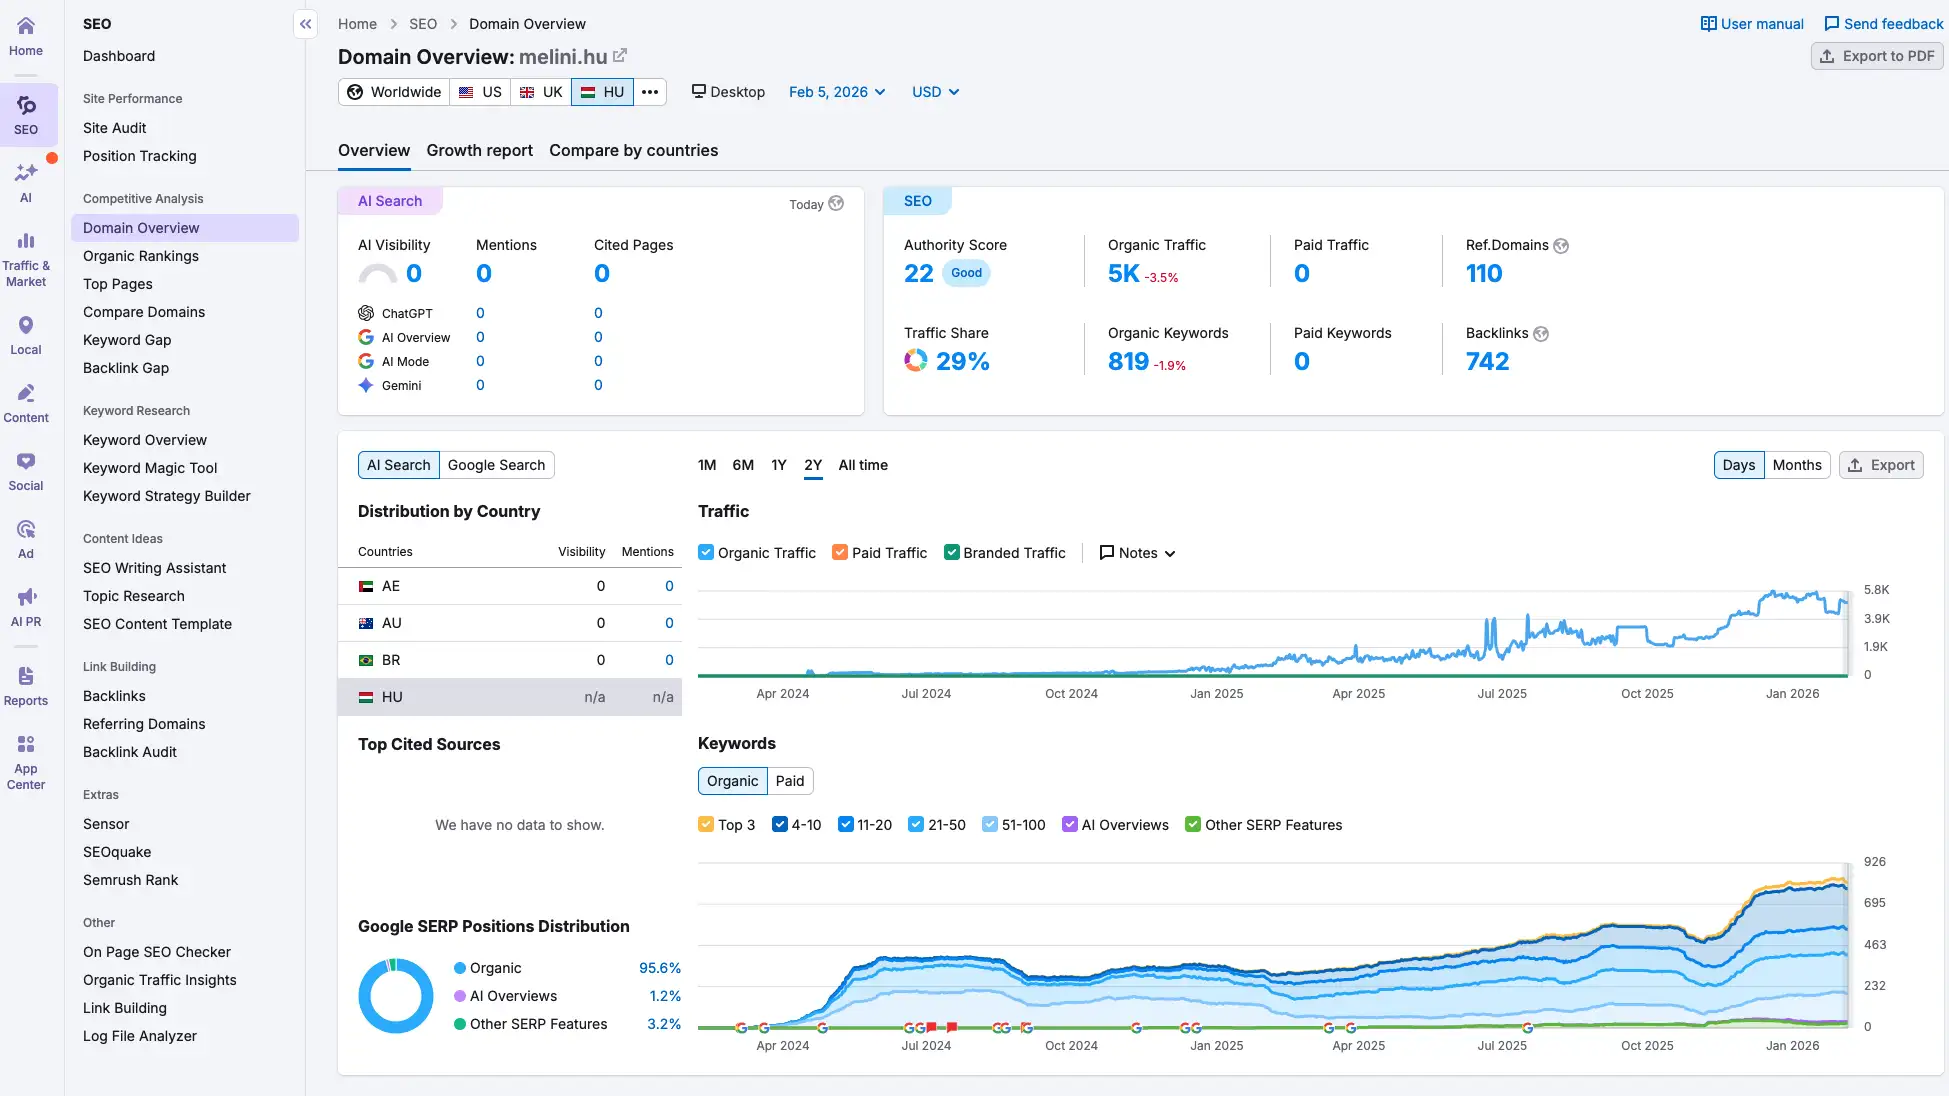Open the Feb 5, 2026 date dropdown

coord(837,92)
